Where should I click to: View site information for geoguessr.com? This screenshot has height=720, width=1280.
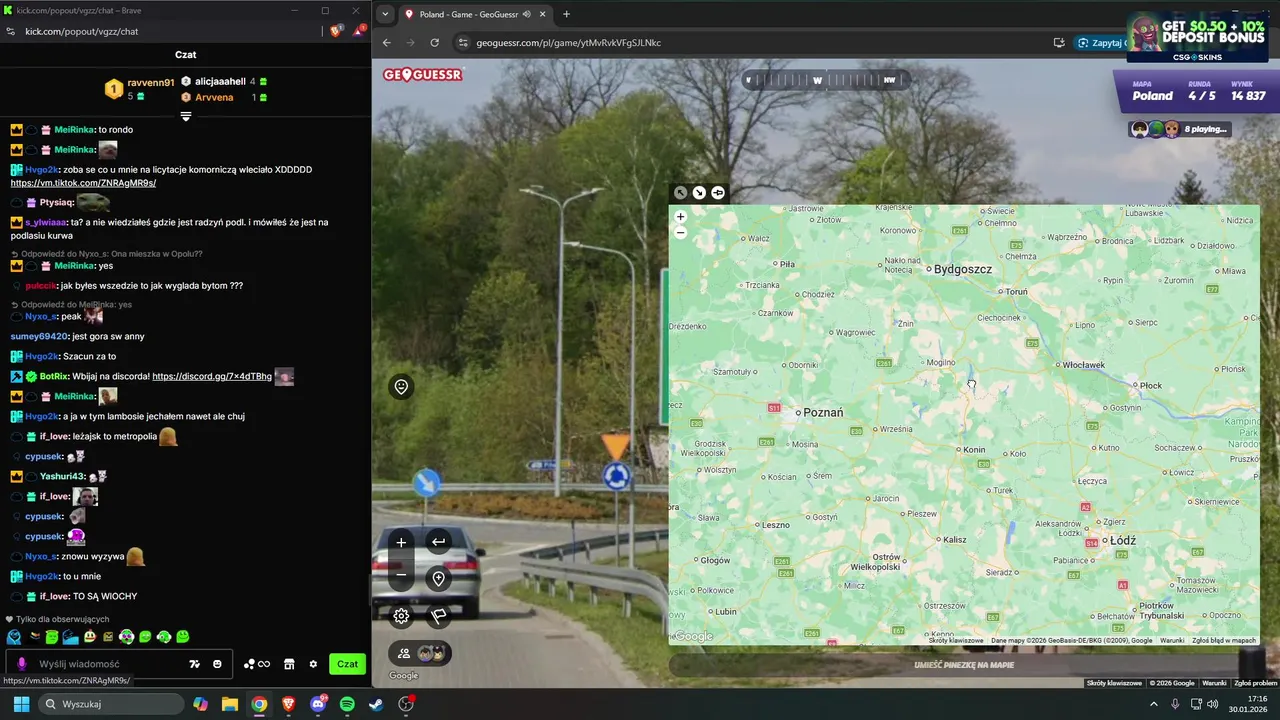[x=462, y=43]
